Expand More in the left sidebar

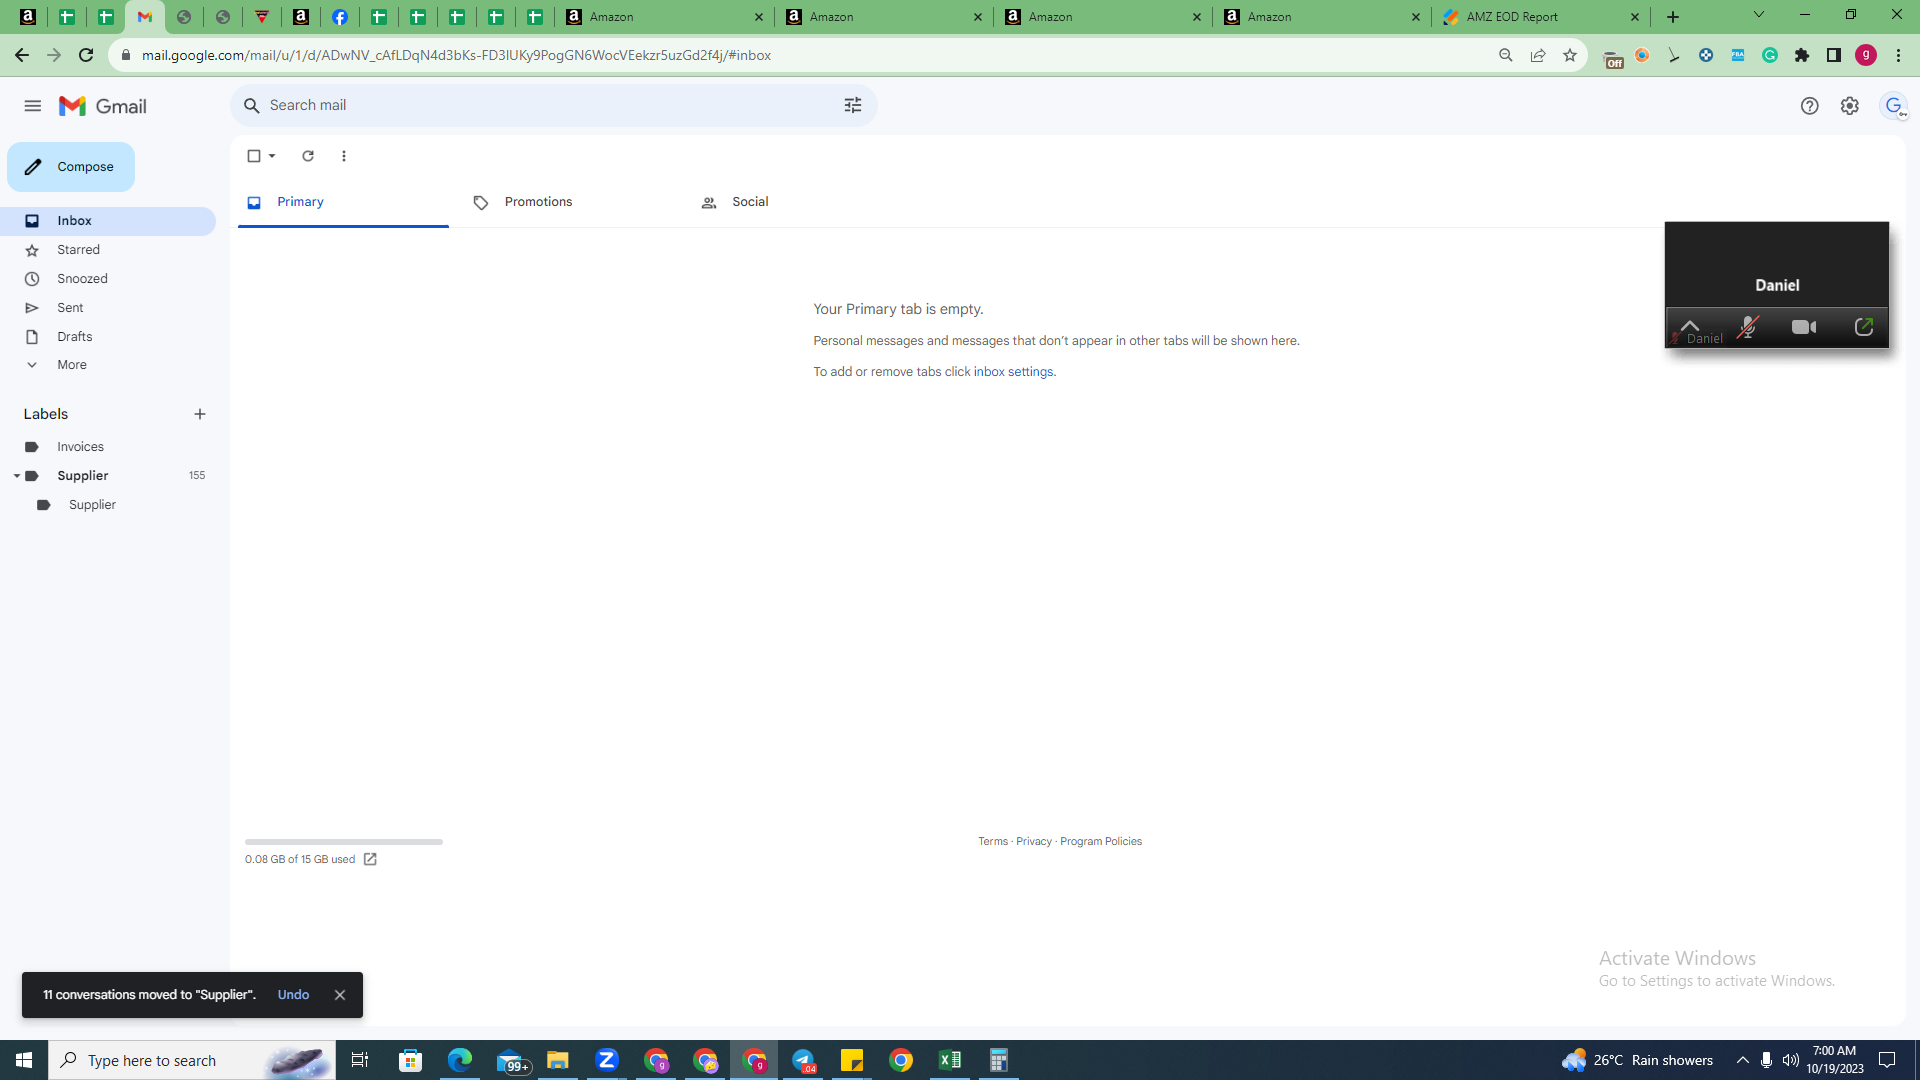pos(72,365)
